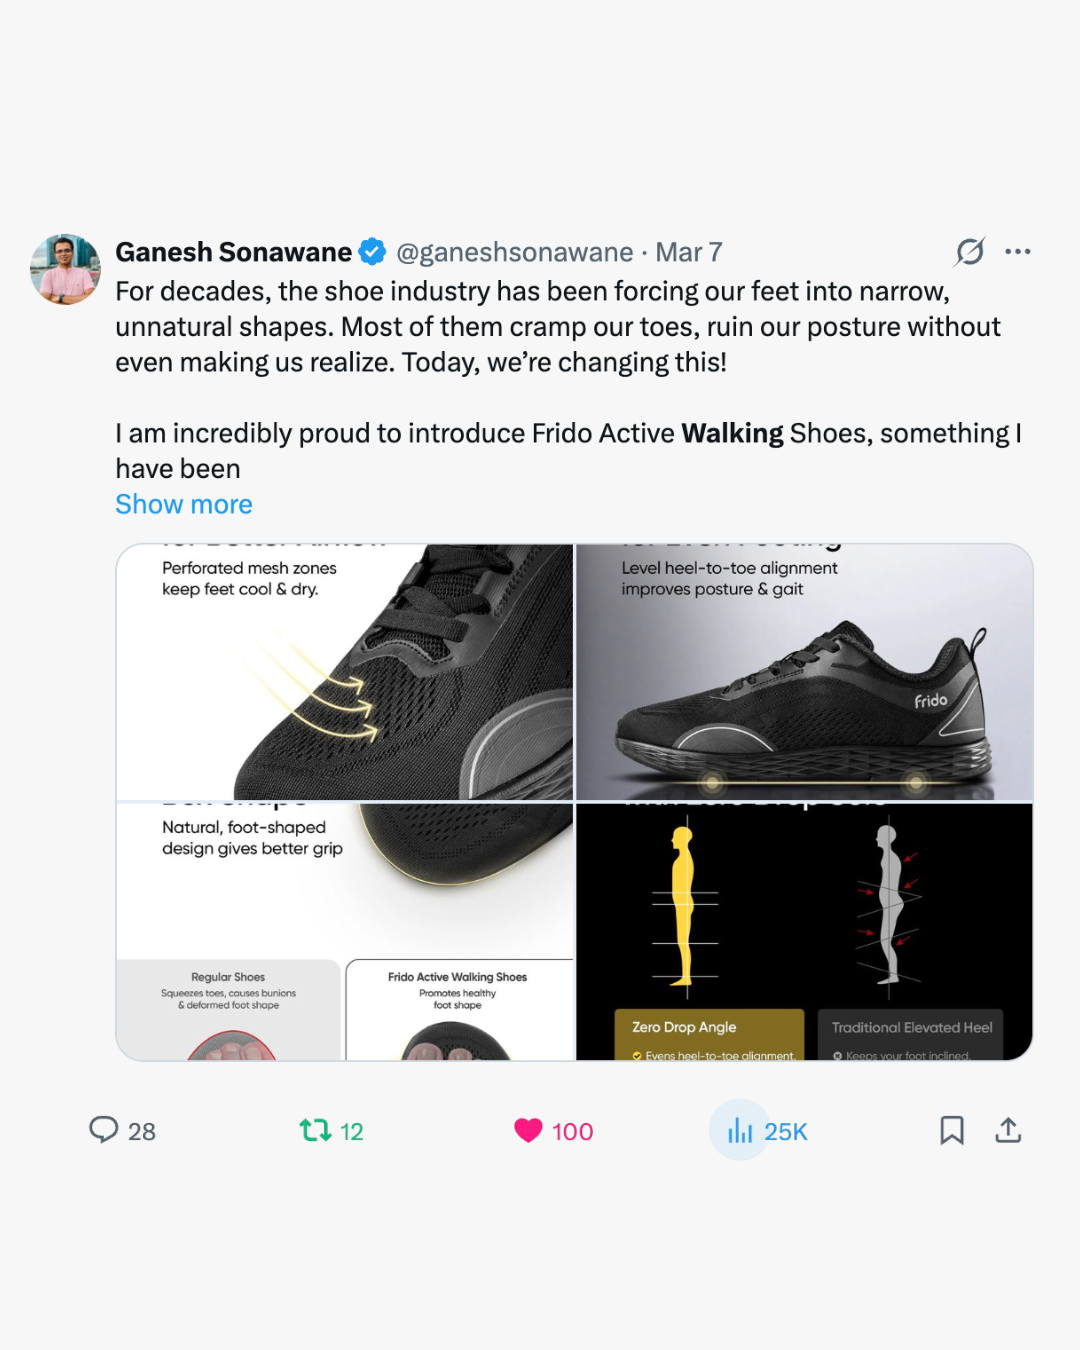The width and height of the screenshot is (1080, 1350).
Task: Open the natural foot-shaped design image
Action: click(x=345, y=932)
